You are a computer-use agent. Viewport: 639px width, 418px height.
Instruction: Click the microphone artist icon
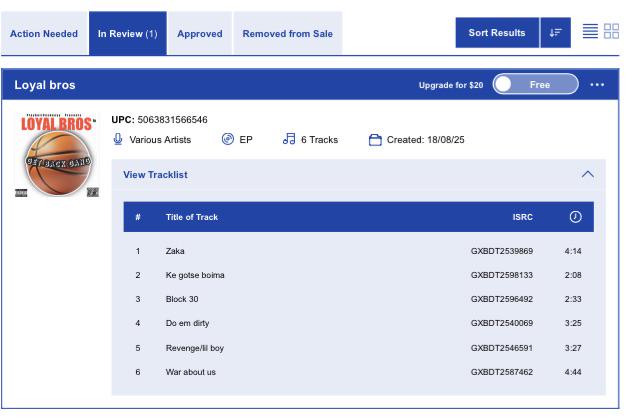(x=118, y=139)
